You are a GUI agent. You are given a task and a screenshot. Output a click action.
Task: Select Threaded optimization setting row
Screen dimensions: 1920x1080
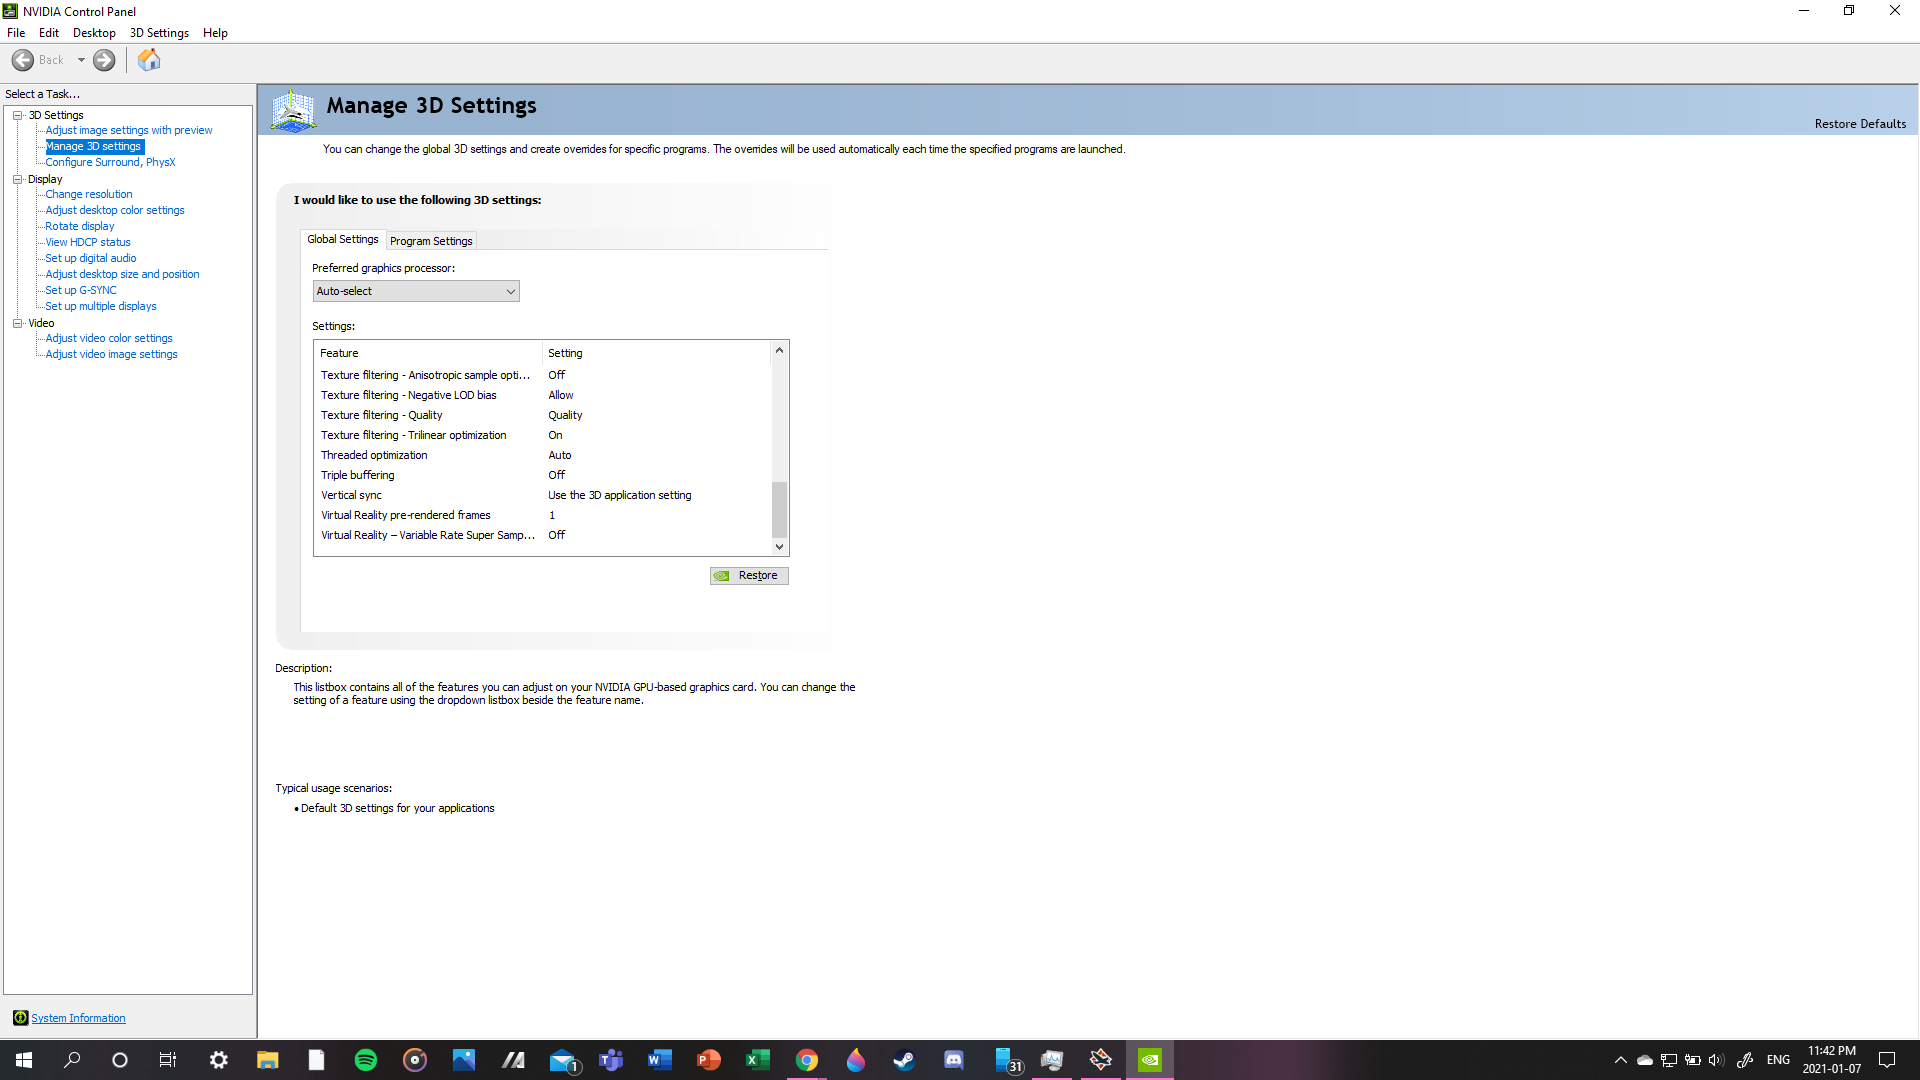point(543,455)
